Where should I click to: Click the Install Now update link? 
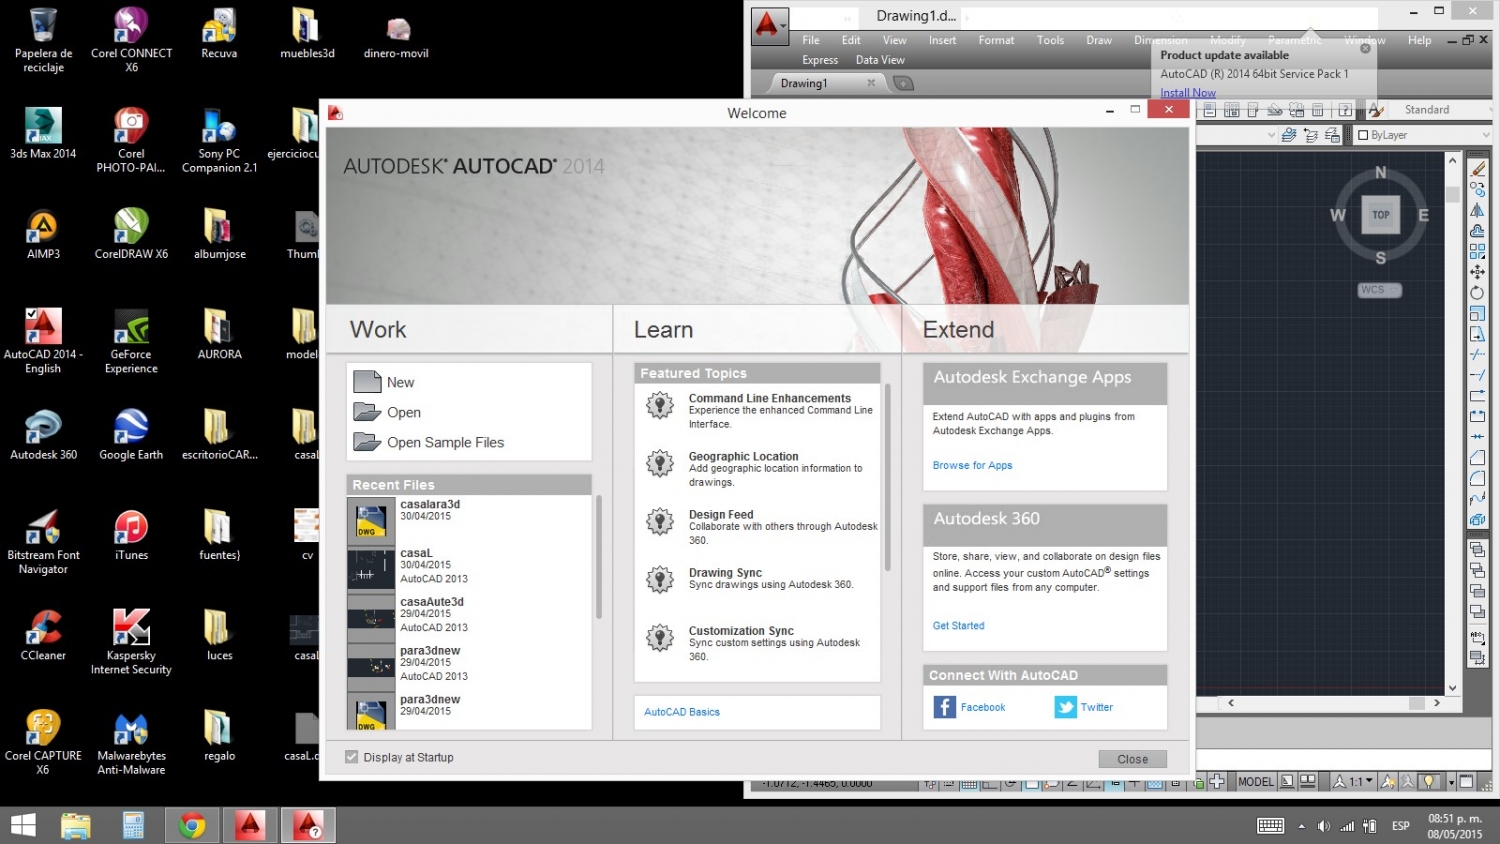(x=1187, y=93)
